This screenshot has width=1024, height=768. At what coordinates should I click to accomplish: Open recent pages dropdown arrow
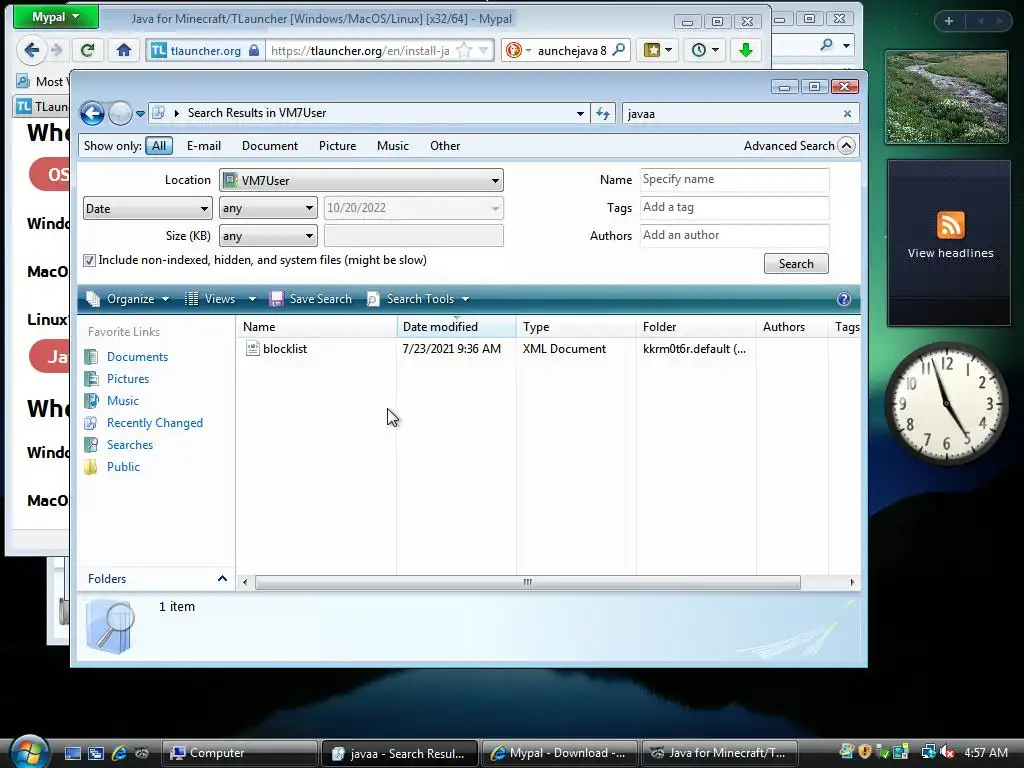[x=140, y=114]
